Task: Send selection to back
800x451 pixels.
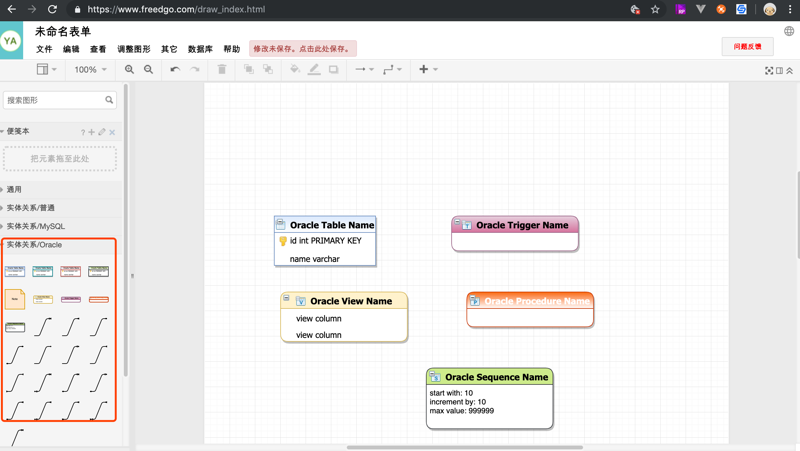Action: tap(268, 69)
